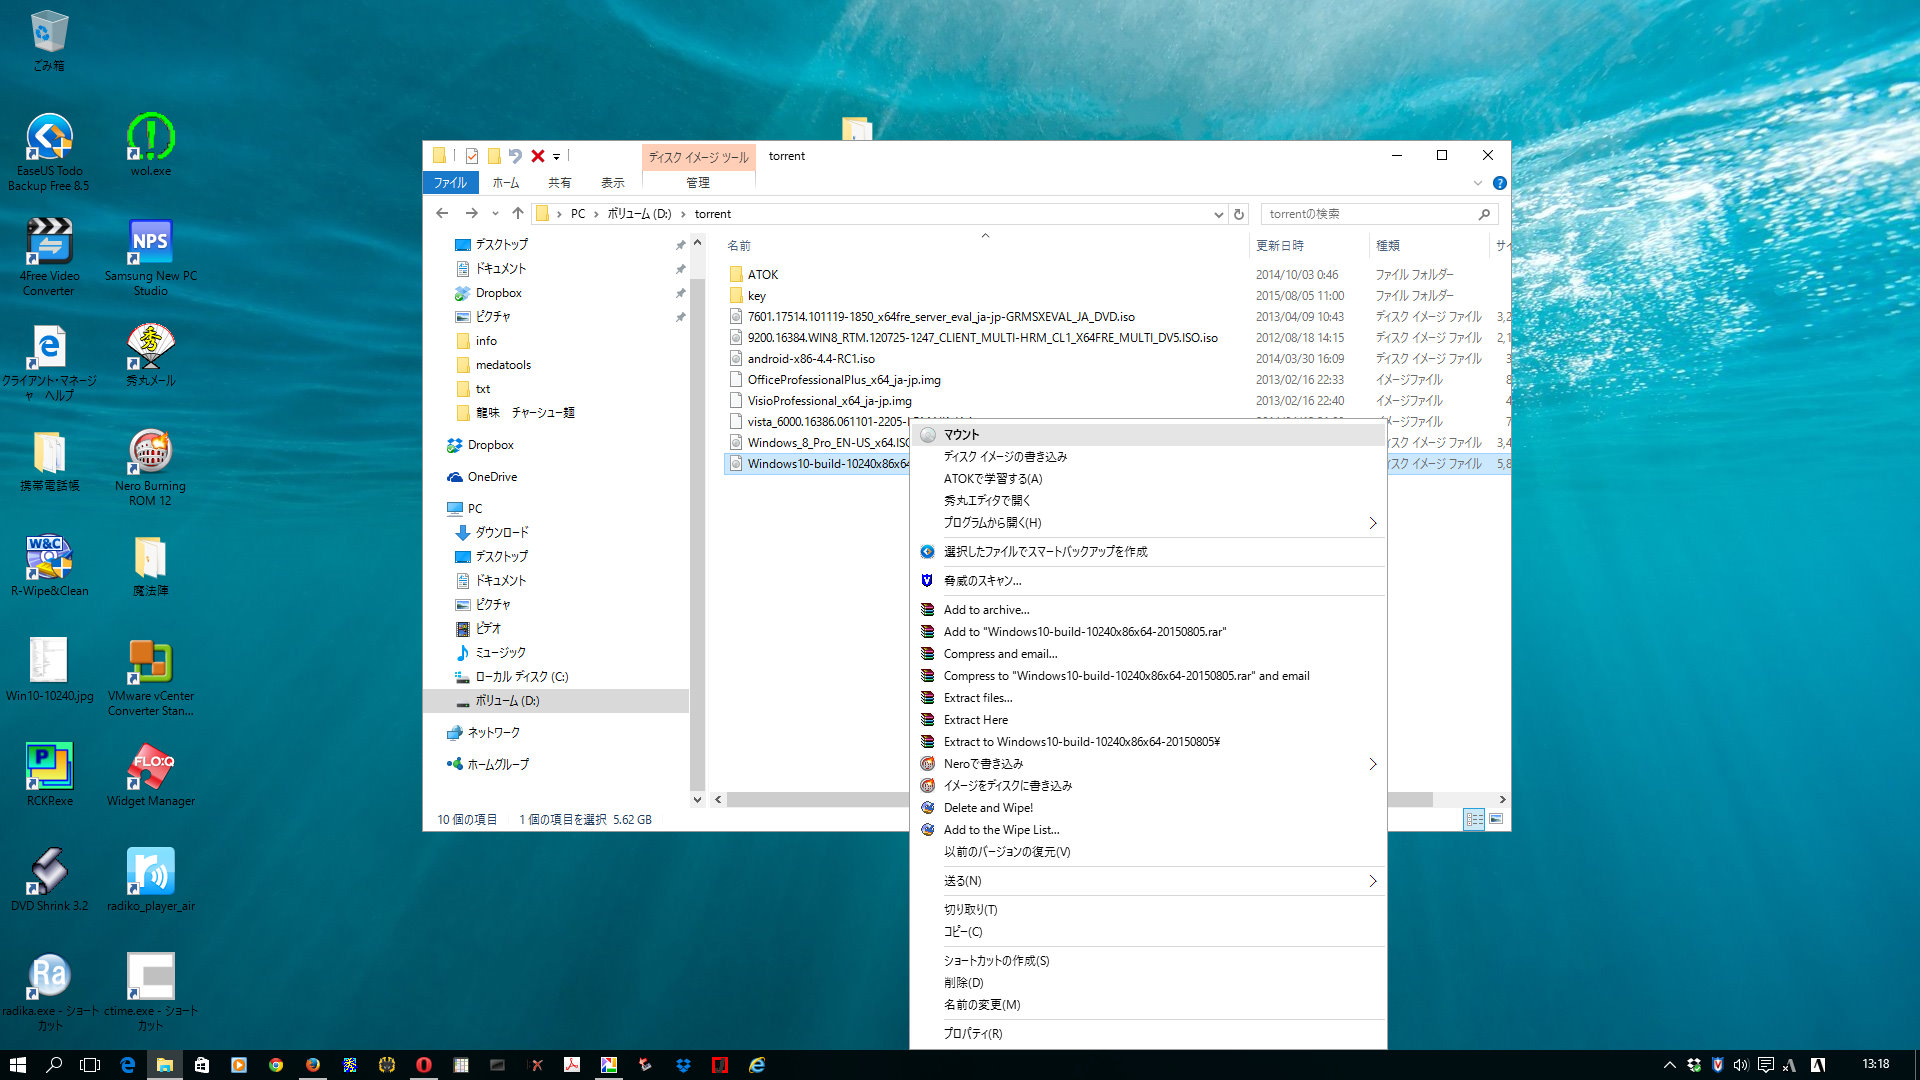The image size is (1920, 1080).
Task: Open the ATOK folder row
Action: pyautogui.click(x=763, y=275)
